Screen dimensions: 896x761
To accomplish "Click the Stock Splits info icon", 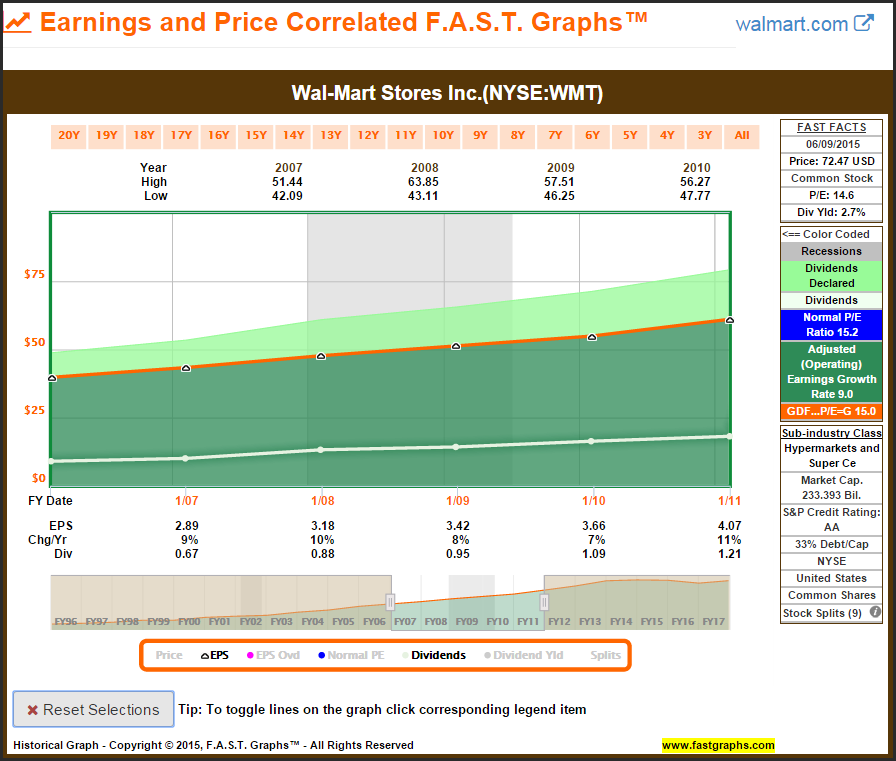I will tap(876, 613).
